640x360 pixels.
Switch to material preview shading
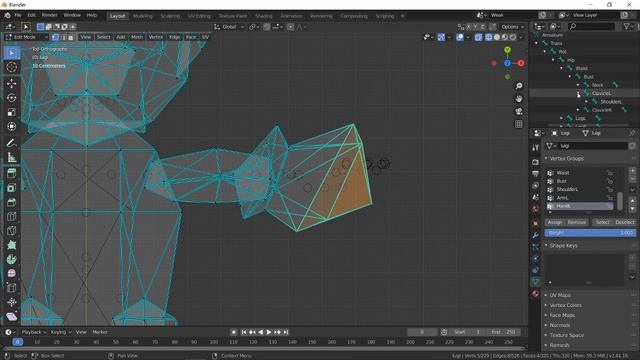click(x=504, y=37)
